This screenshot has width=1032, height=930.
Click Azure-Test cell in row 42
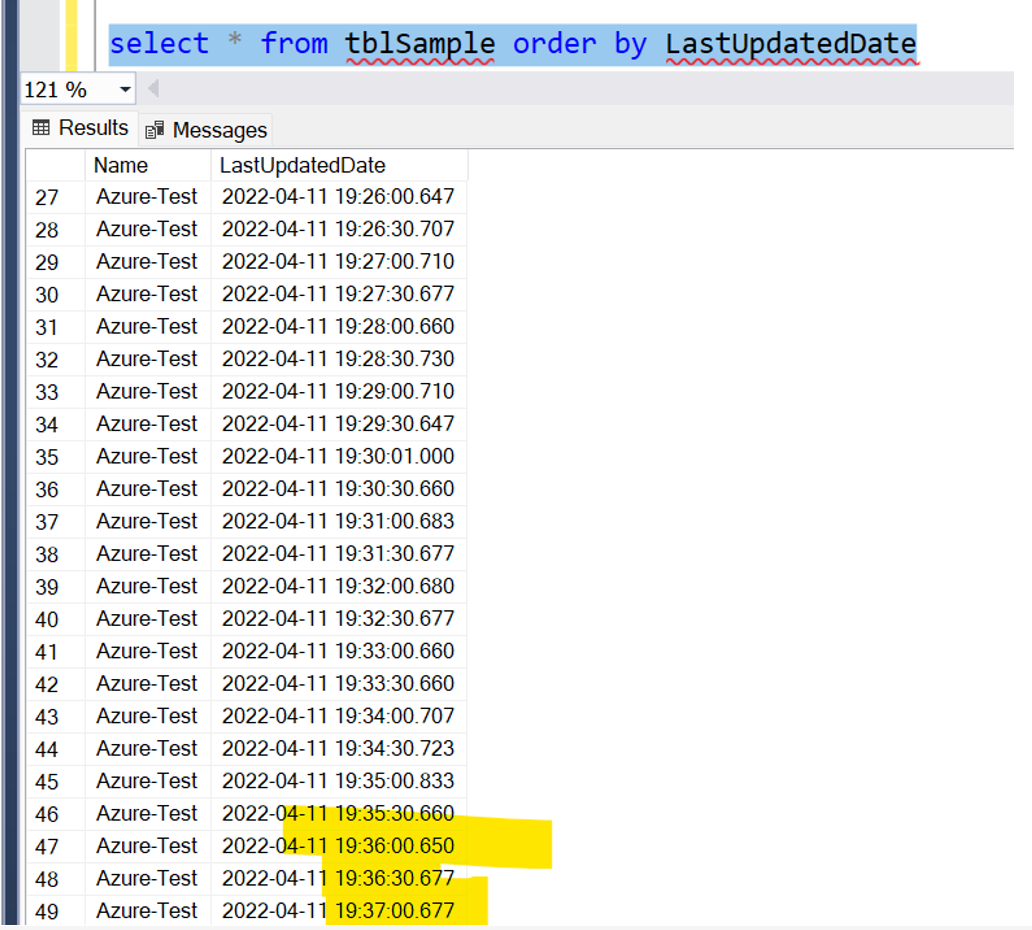[148, 684]
